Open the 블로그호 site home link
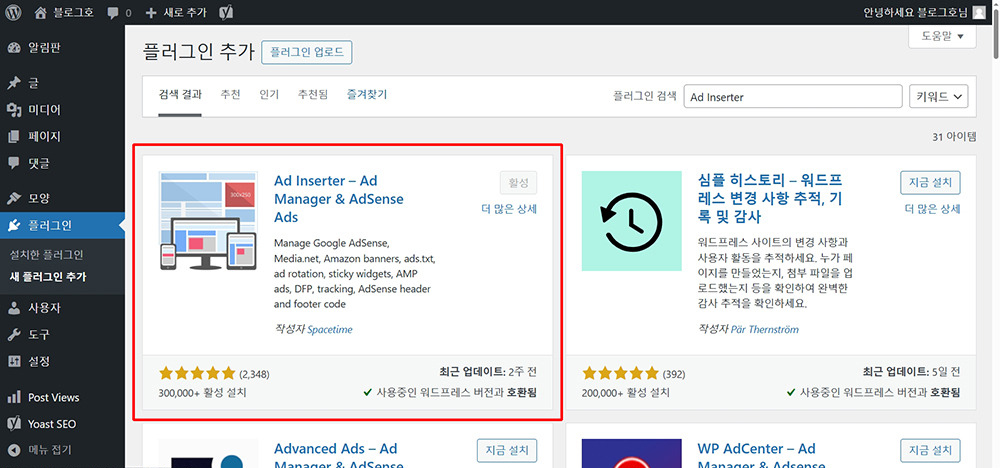 tap(65, 12)
